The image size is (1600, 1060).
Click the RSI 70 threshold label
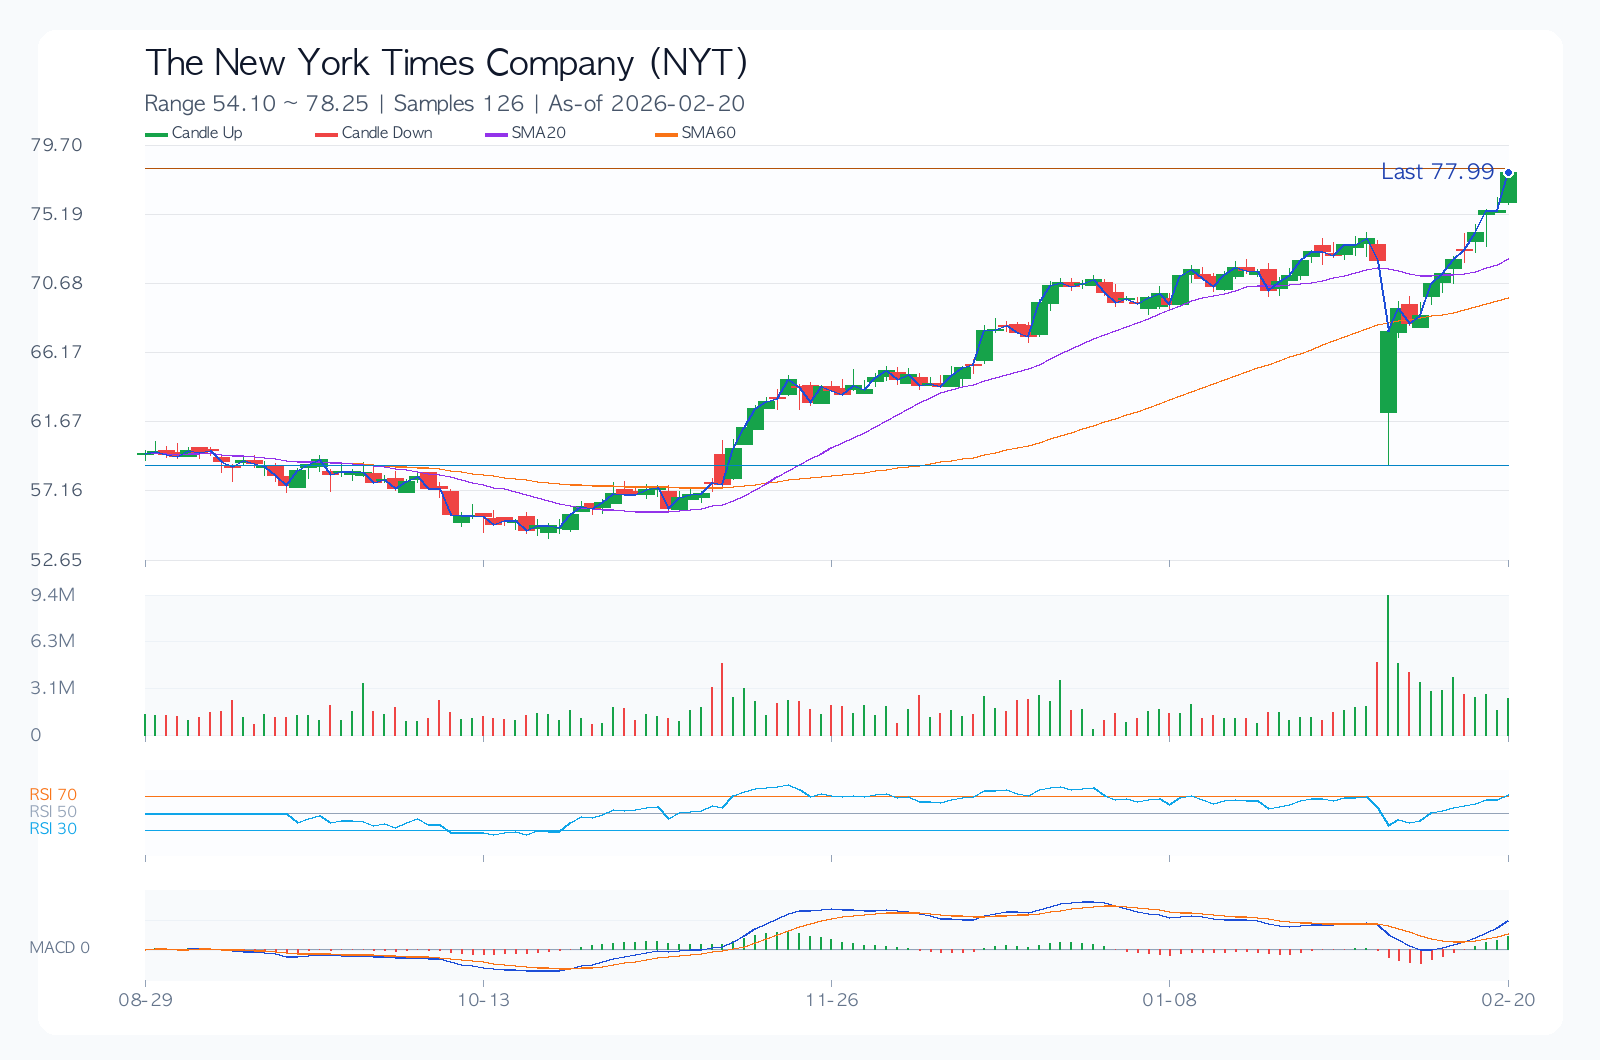tap(53, 795)
